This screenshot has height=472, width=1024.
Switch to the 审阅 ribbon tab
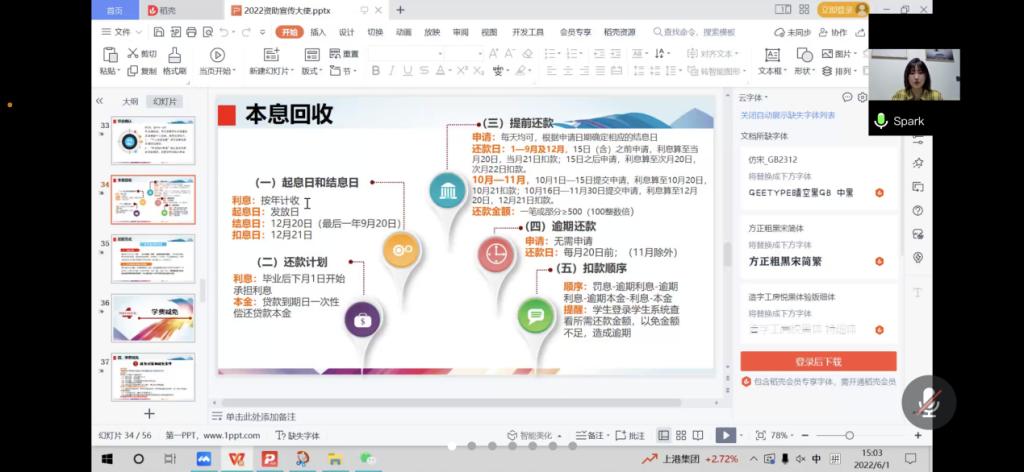coord(460,32)
